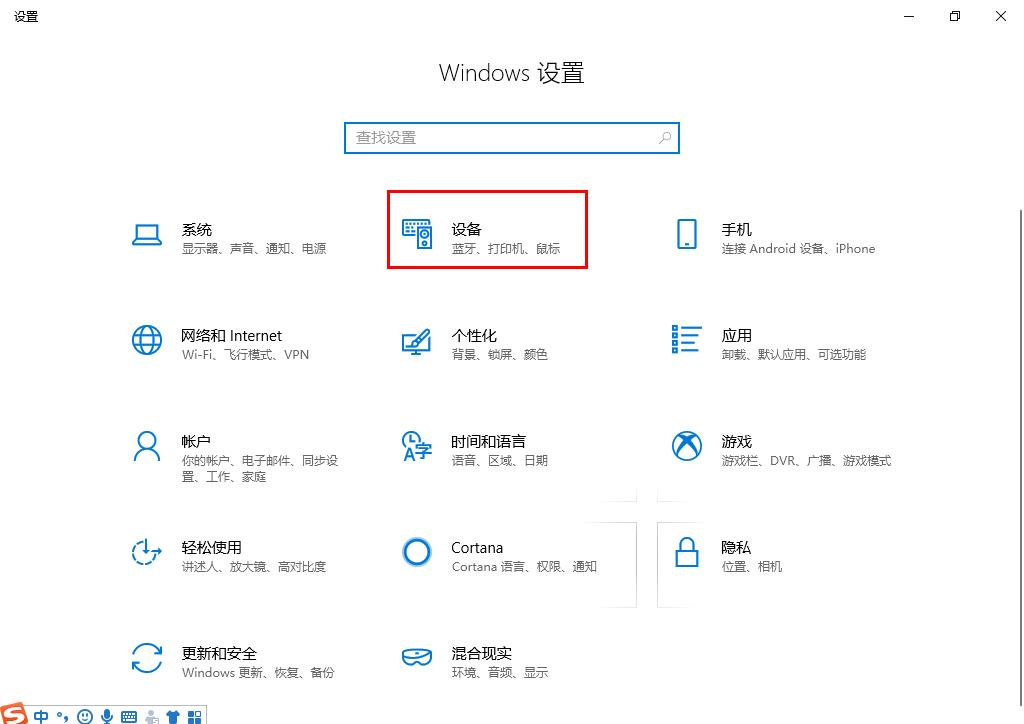The image size is (1024, 724).
Task: Restore down the 设置 window
Action: (x=955, y=16)
